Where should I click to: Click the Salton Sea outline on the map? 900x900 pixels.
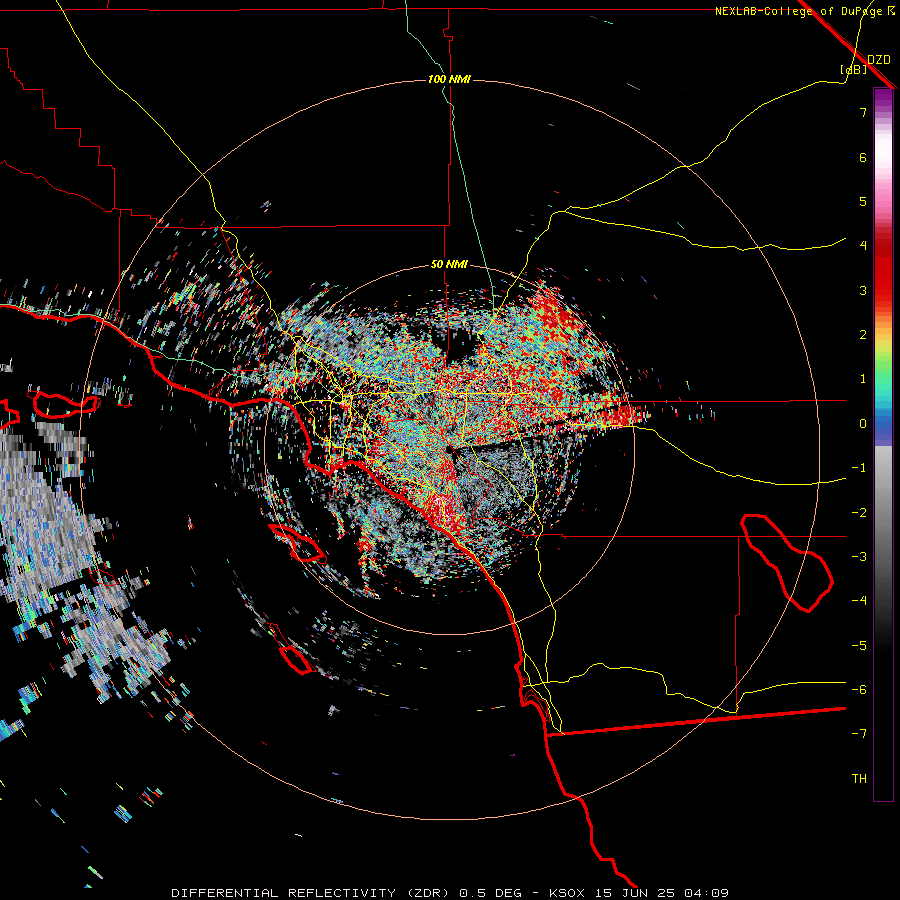(x=786, y=562)
